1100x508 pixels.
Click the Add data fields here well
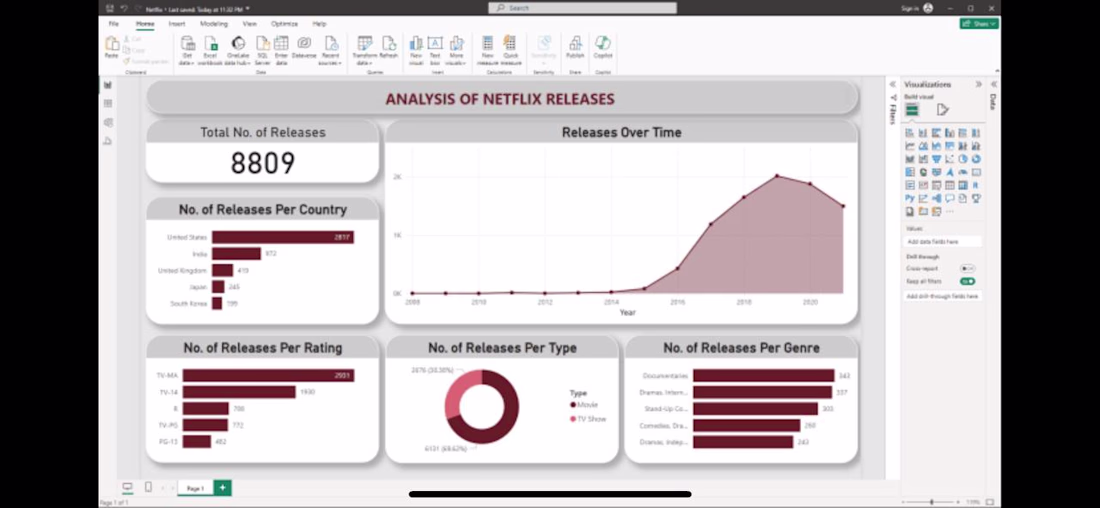943,241
